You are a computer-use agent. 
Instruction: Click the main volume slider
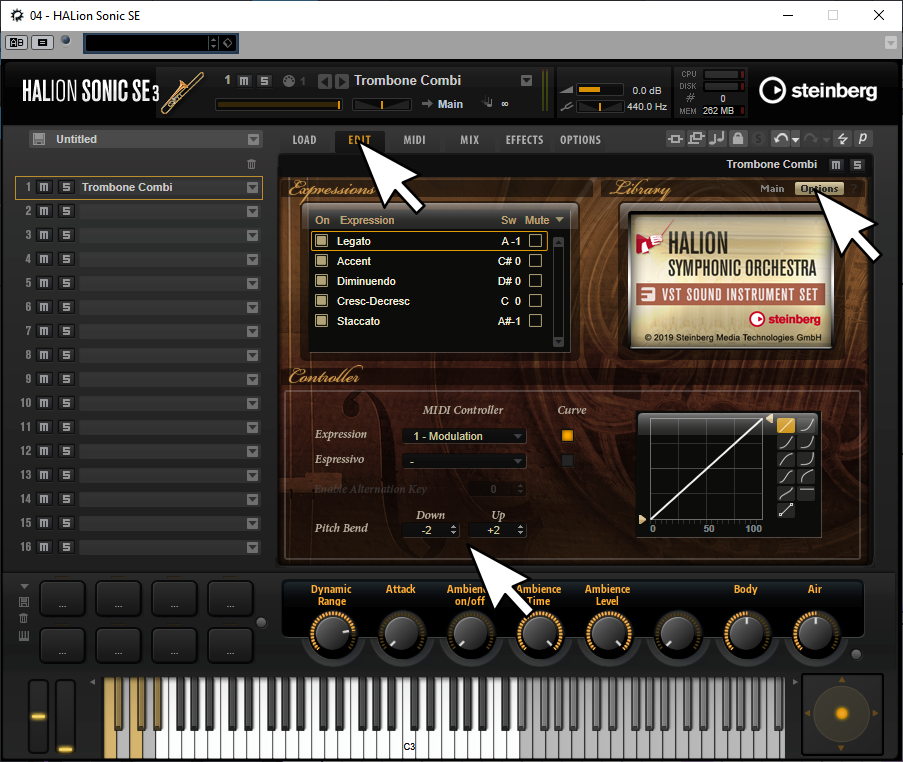(x=600, y=90)
